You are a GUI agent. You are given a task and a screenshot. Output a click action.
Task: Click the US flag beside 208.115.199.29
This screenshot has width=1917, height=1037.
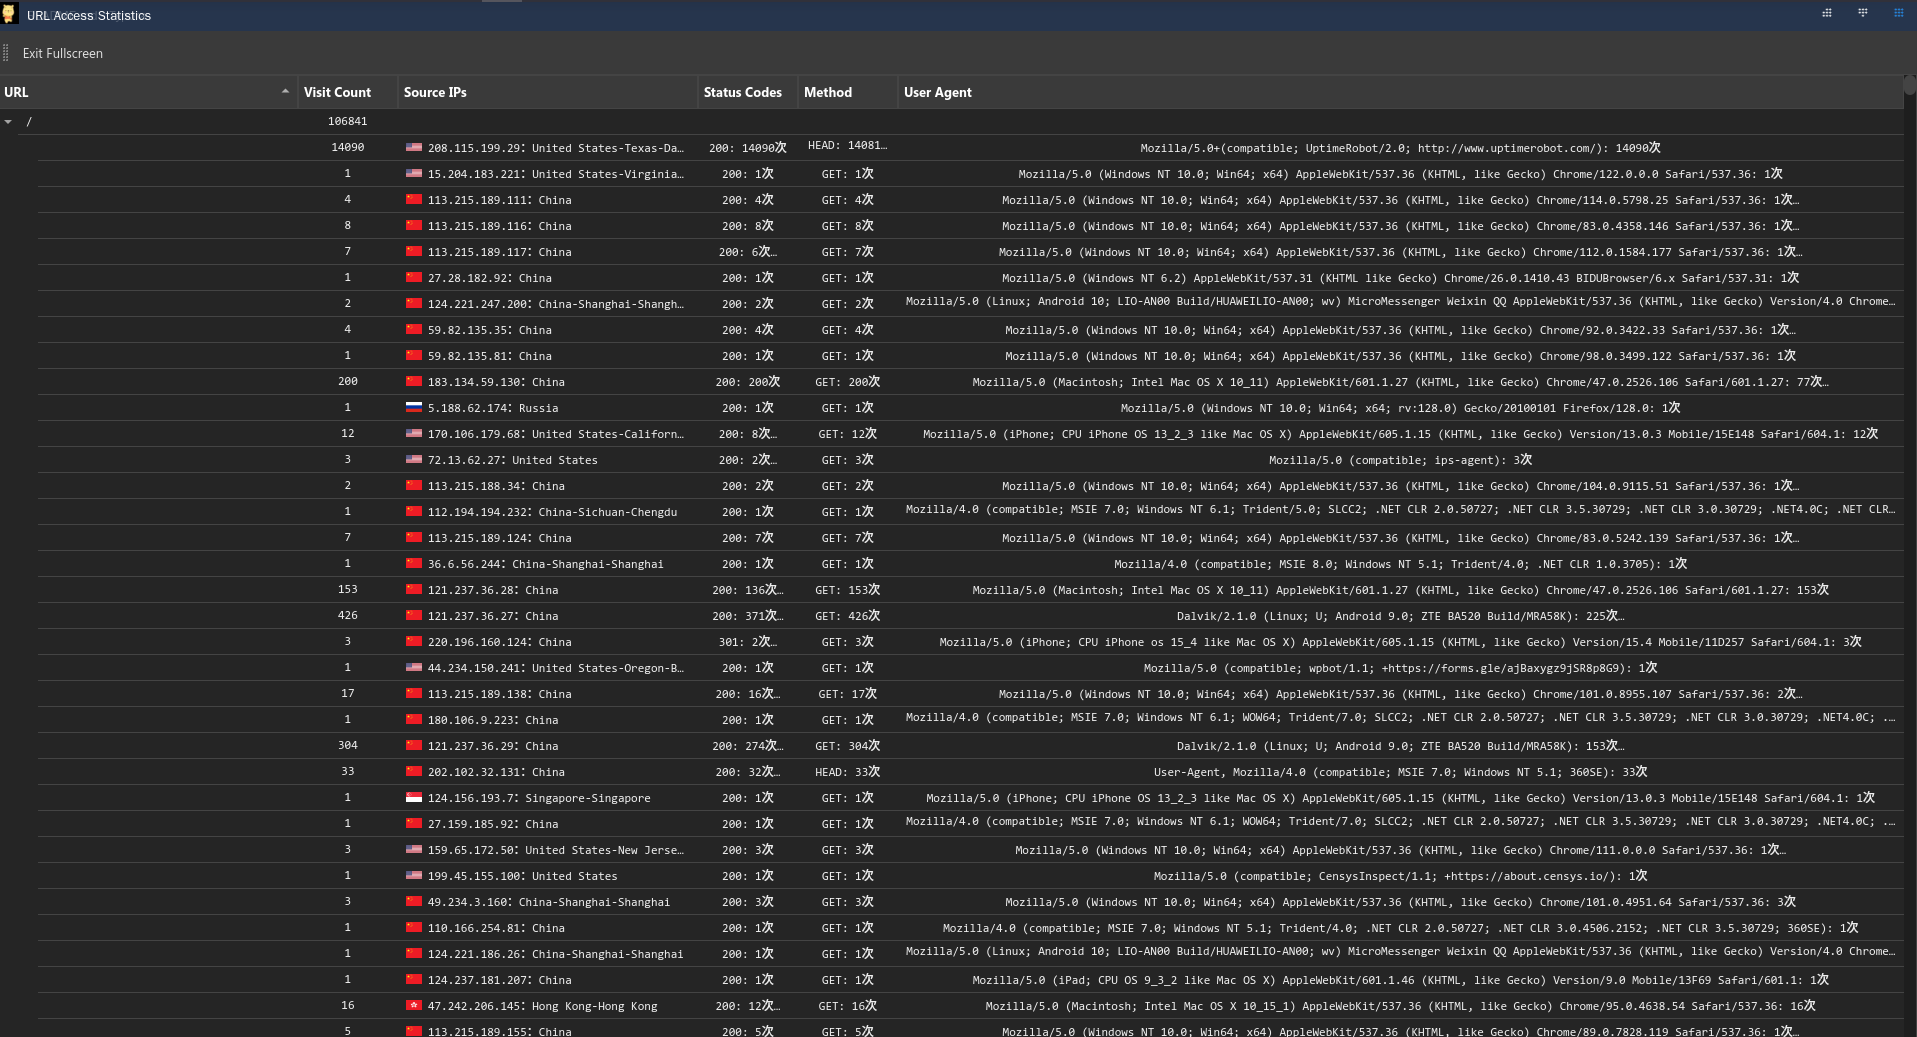(x=413, y=147)
